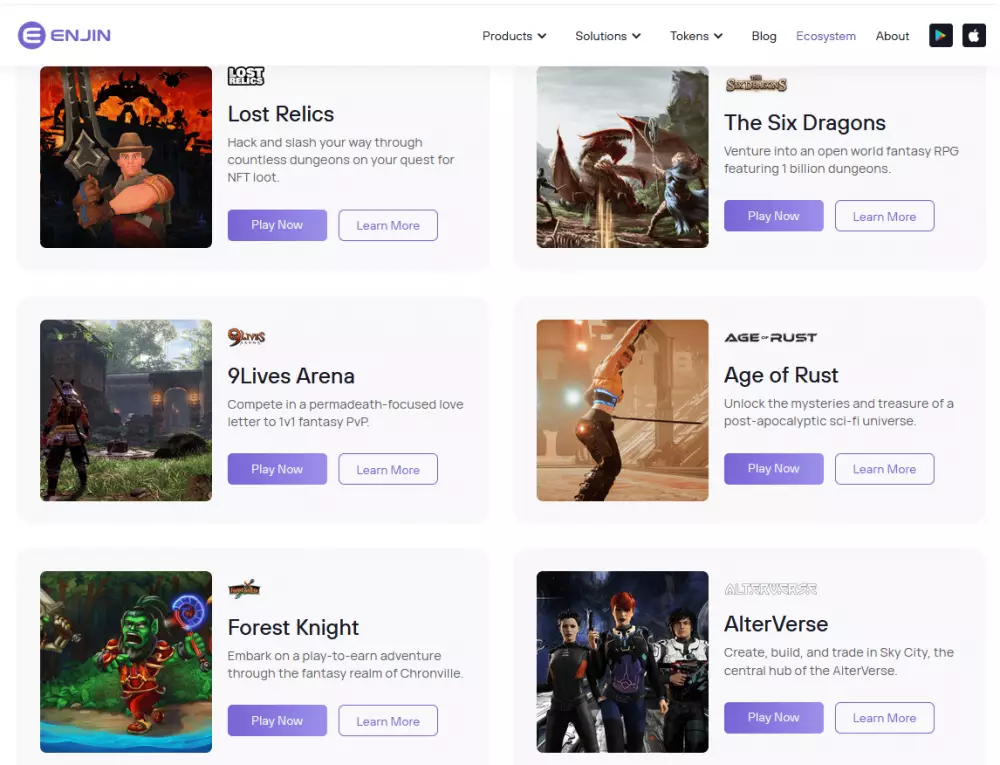Click the AlterVerse logo icon
Image resolution: width=1000 pixels, height=765 pixels.
[770, 589]
